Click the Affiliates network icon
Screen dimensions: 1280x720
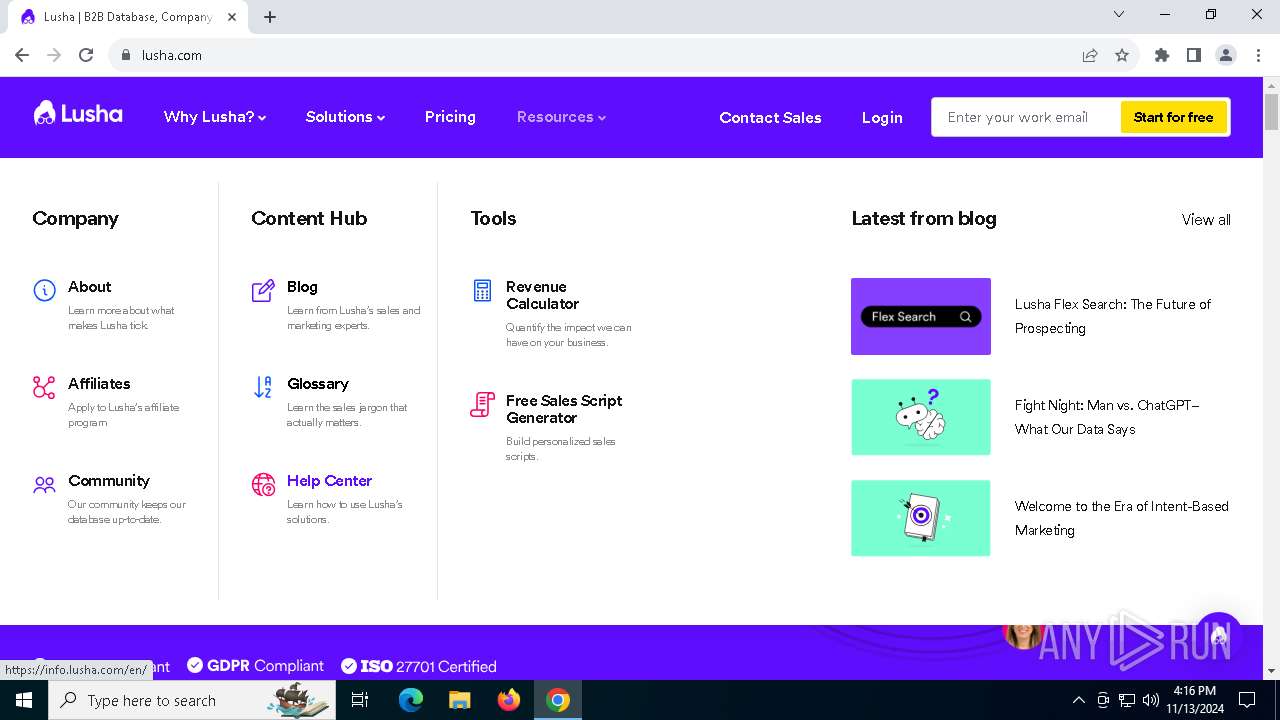coord(44,387)
